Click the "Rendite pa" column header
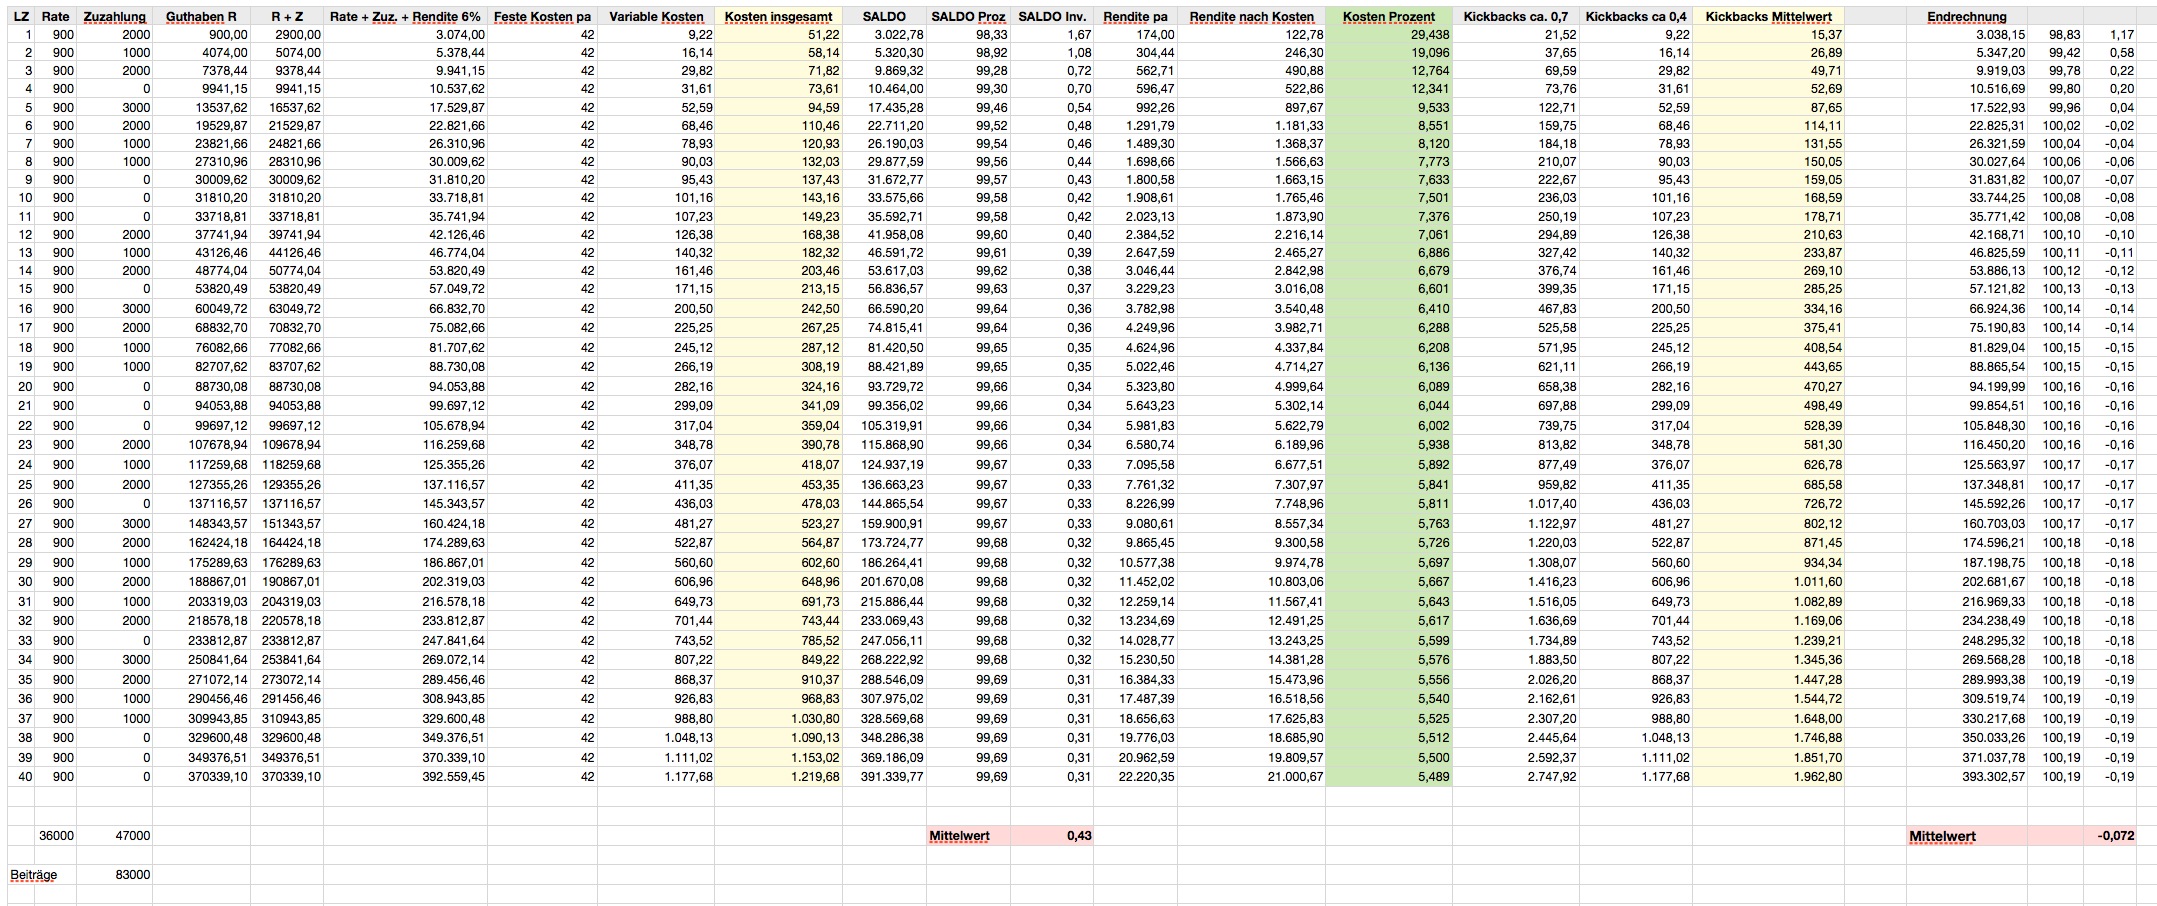The width and height of the screenshot is (2157, 906). [1135, 17]
